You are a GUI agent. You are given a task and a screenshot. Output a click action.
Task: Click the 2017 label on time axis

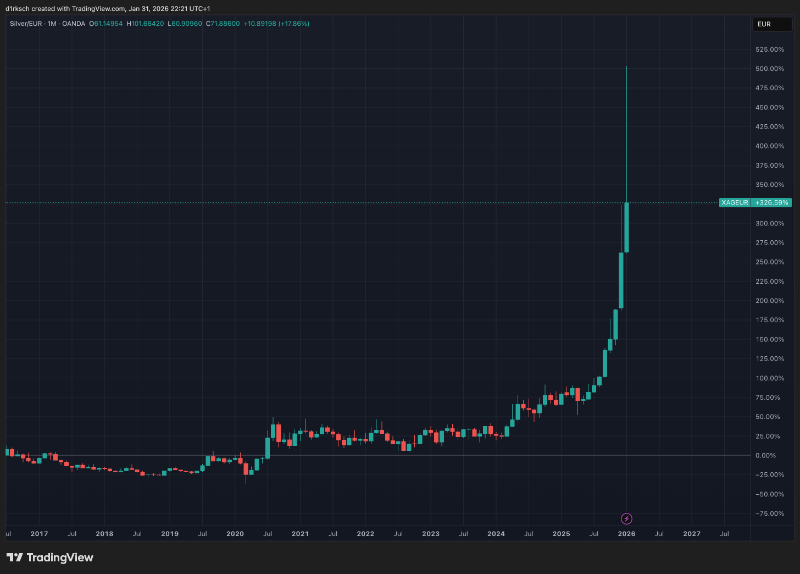[39, 534]
